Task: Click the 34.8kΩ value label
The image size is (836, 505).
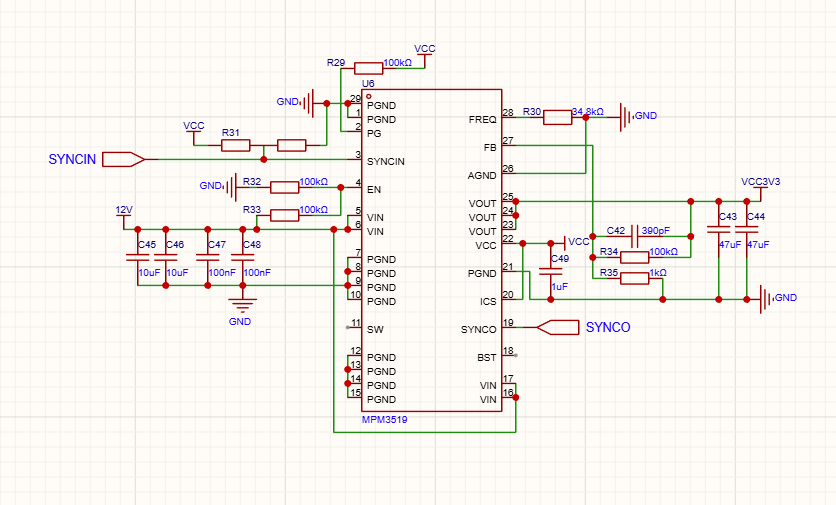Action: coord(587,111)
